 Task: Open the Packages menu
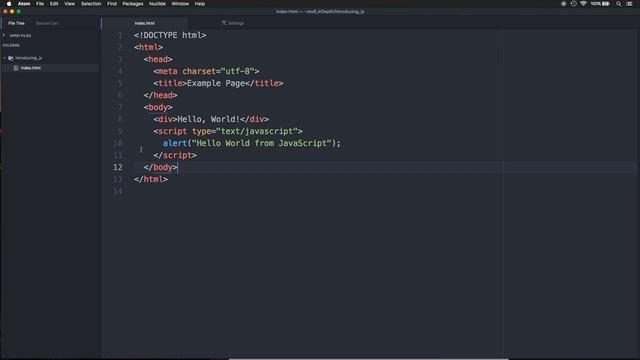click(x=133, y=4)
